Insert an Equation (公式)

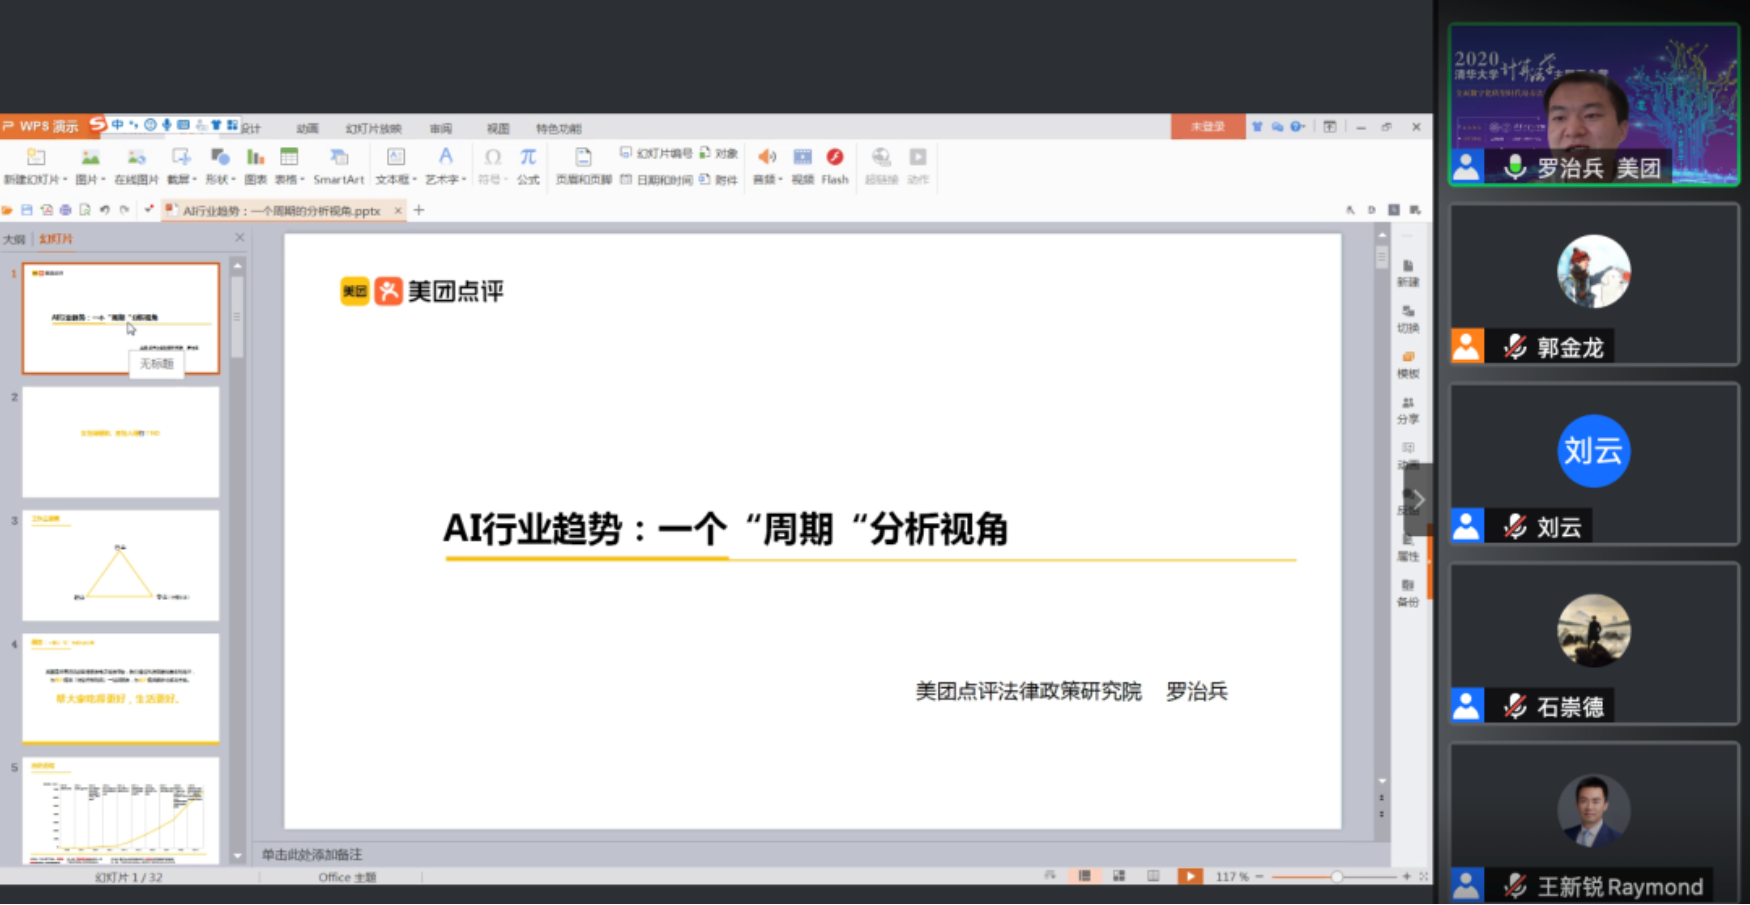tap(528, 166)
